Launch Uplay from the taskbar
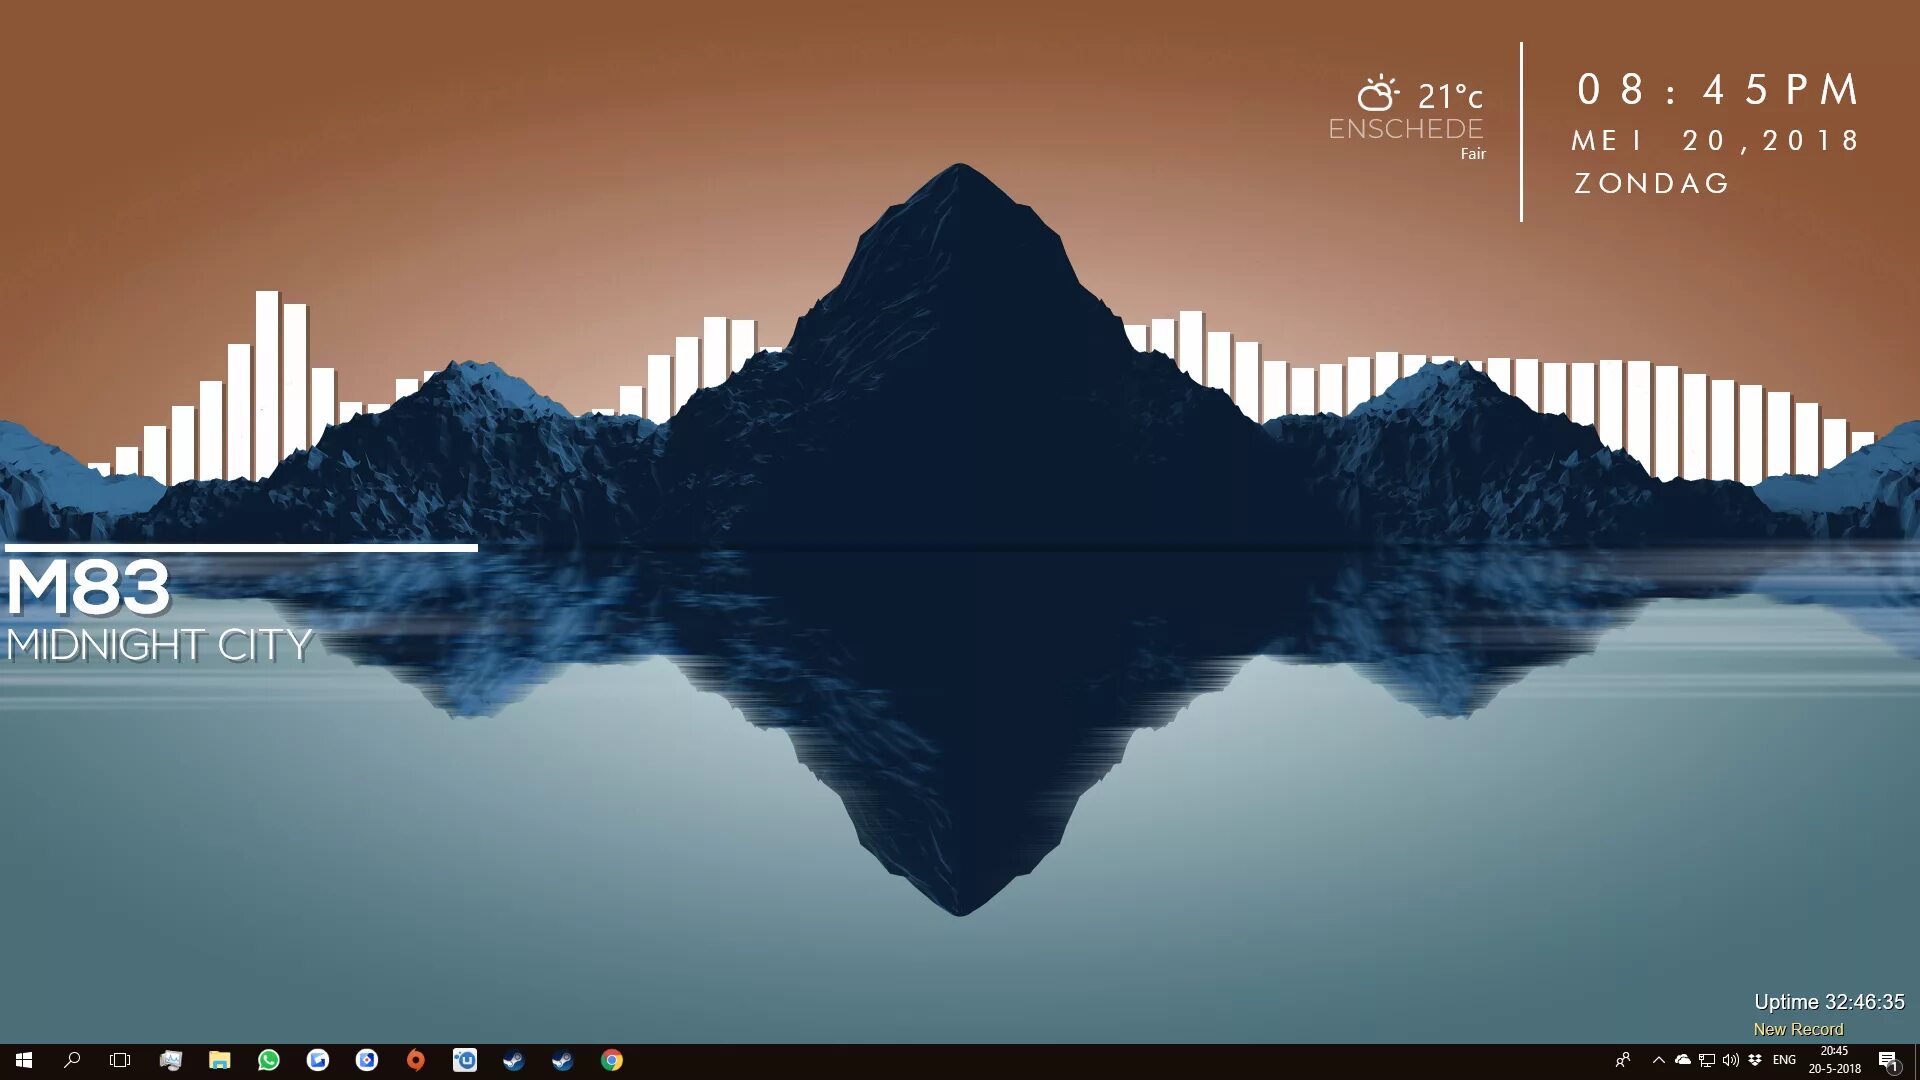This screenshot has height=1080, width=1920. [x=464, y=1060]
